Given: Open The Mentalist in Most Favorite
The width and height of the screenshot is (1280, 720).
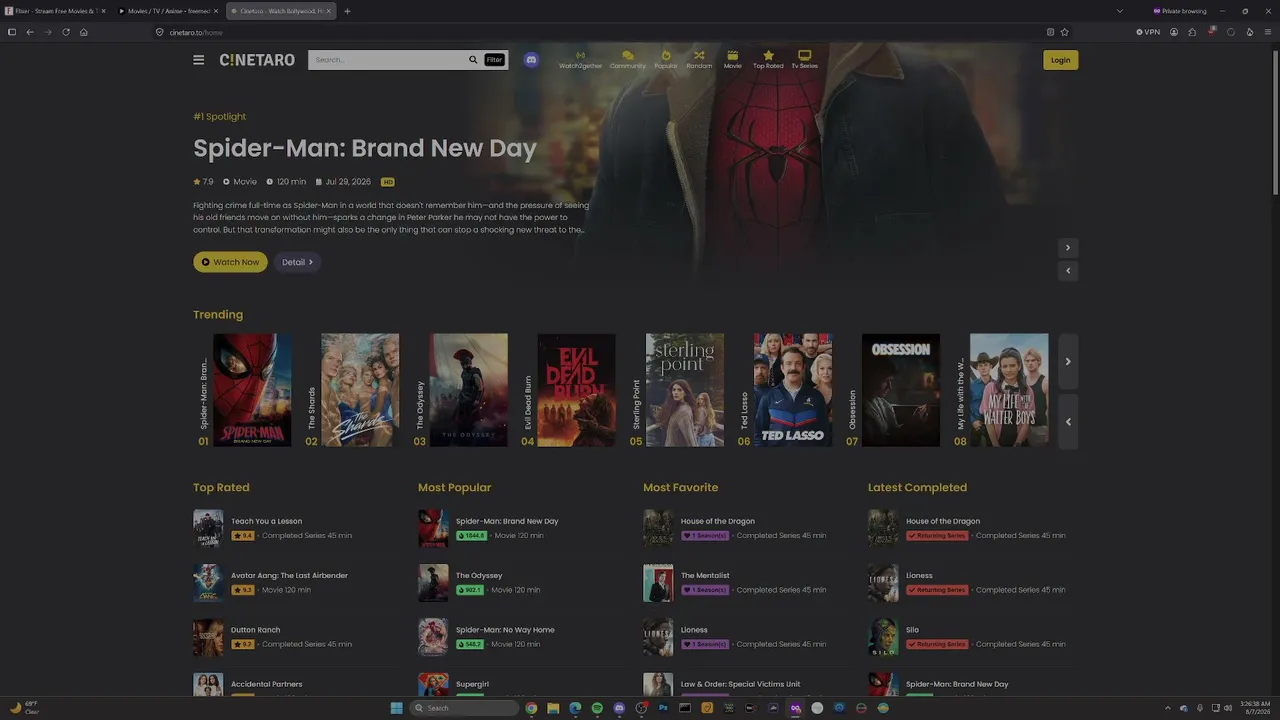Looking at the screenshot, I should (705, 575).
